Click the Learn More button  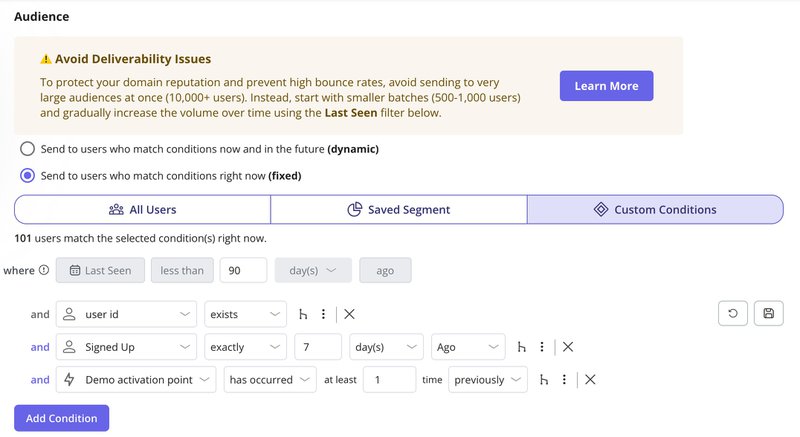tap(606, 86)
